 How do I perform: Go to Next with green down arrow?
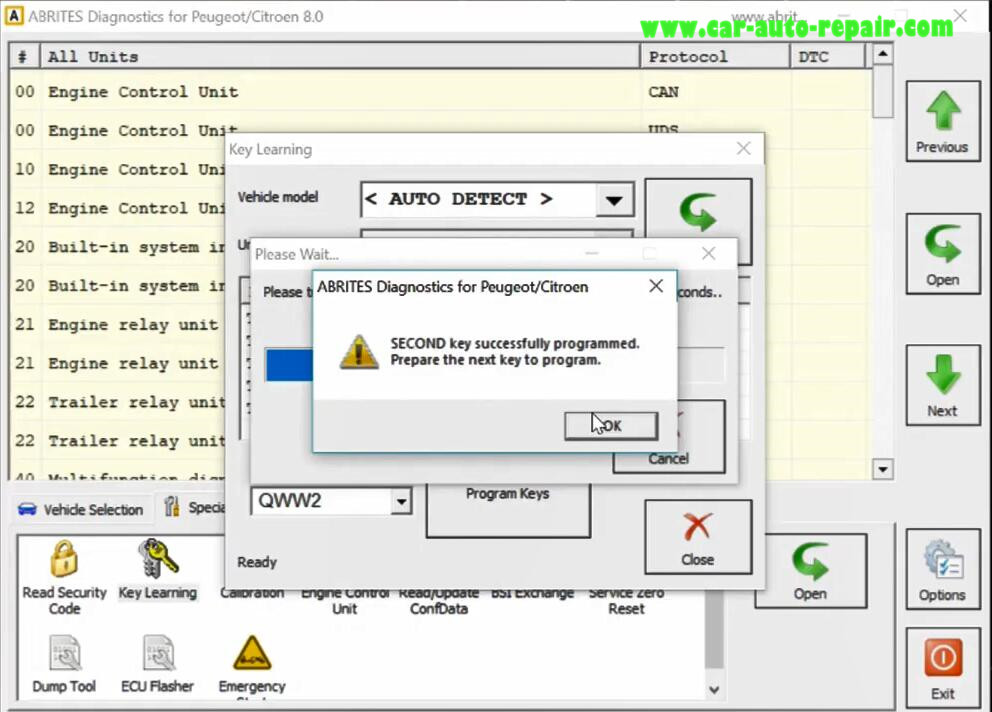click(943, 385)
